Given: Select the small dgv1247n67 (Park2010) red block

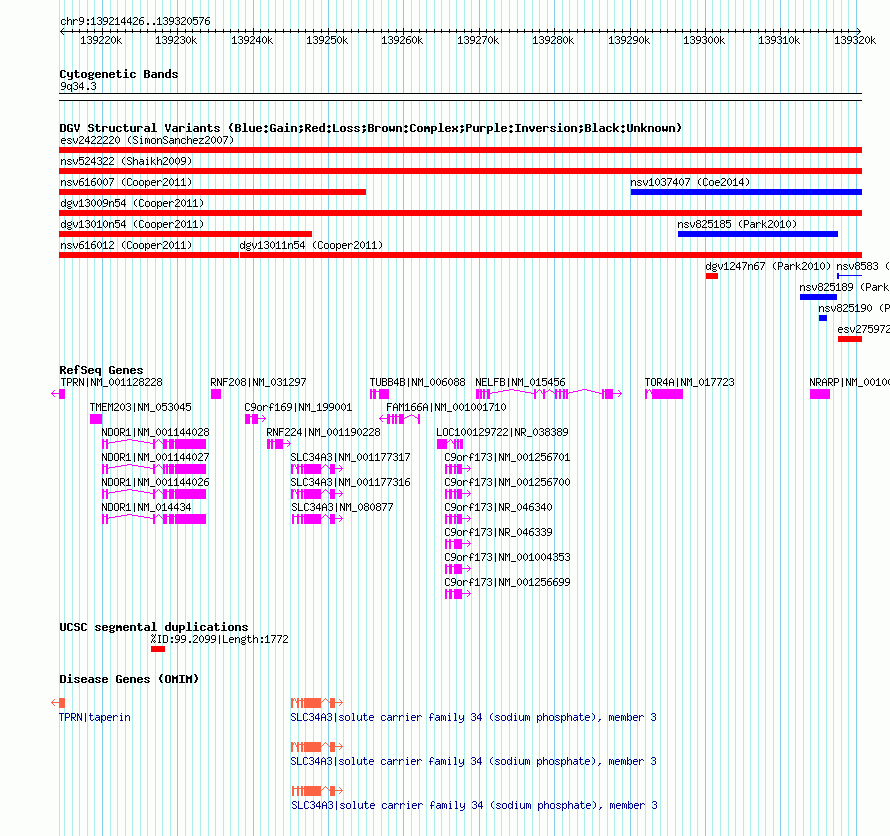Looking at the screenshot, I should [x=712, y=276].
